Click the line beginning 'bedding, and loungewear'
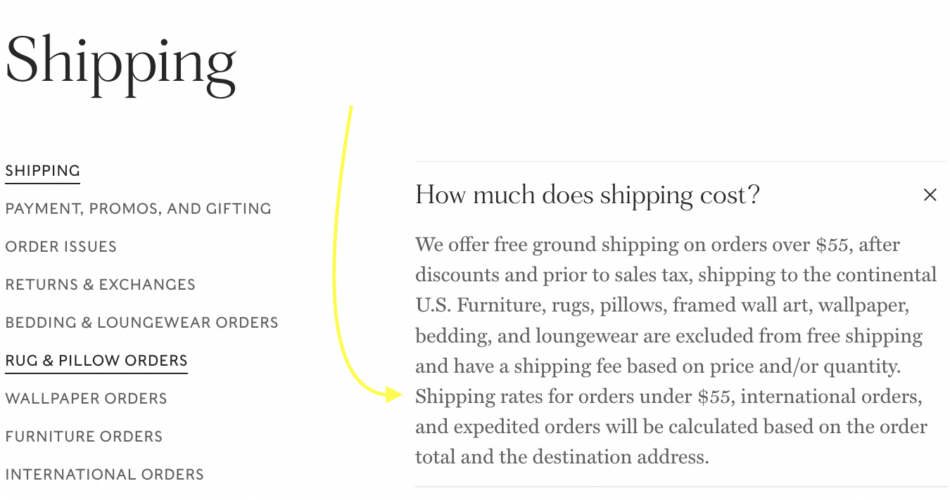 pos(668,336)
